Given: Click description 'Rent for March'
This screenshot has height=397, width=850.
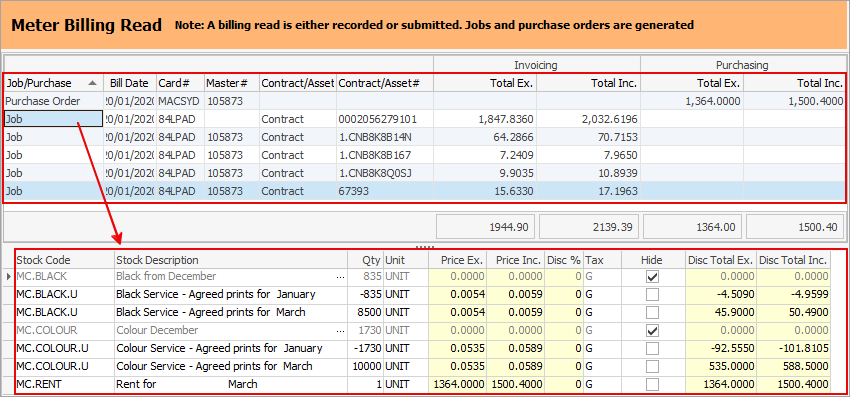Looking at the screenshot, I should (186, 385).
